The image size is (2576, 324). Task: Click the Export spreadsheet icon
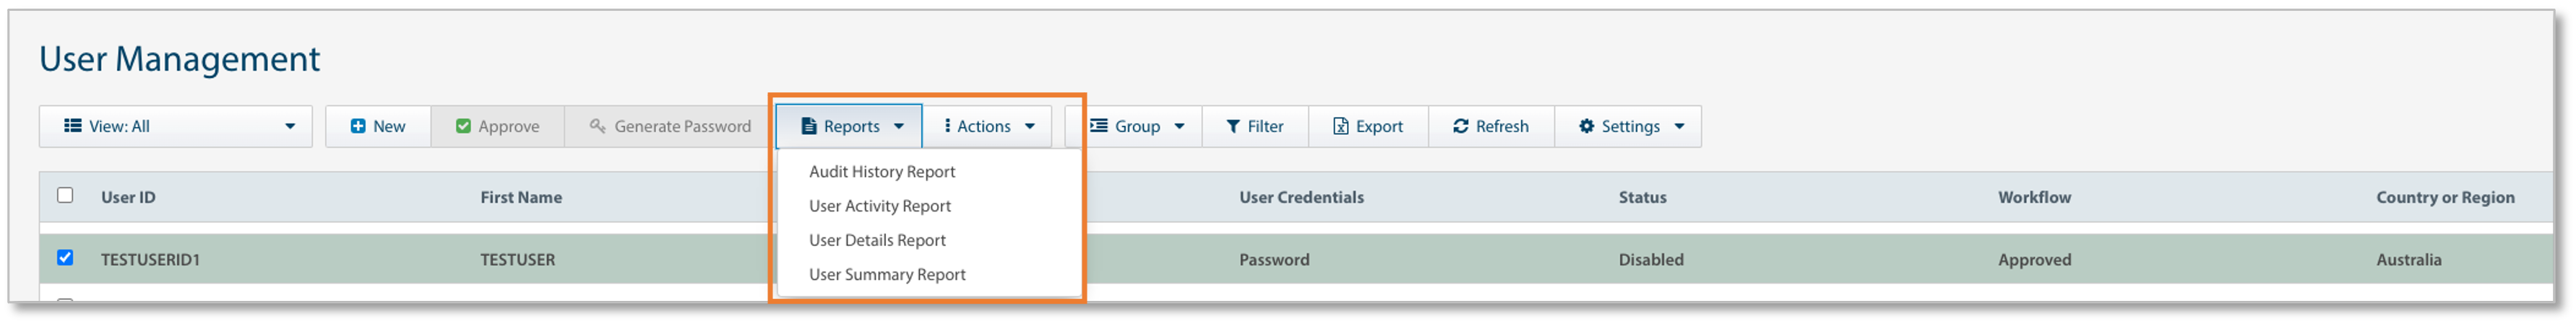click(x=1341, y=126)
